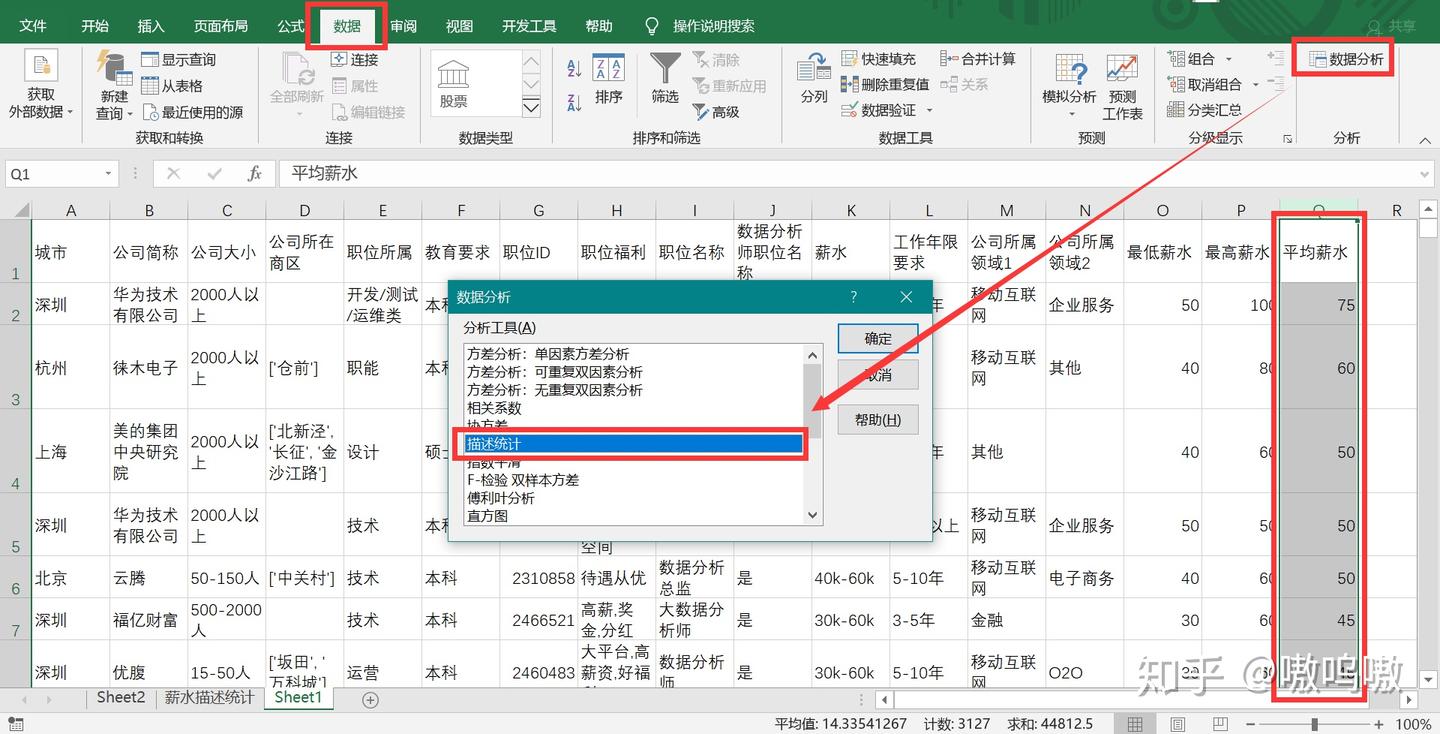Select the 快速填充 flash fill icon
Image resolution: width=1440 pixels, height=734 pixels.
[x=879, y=60]
